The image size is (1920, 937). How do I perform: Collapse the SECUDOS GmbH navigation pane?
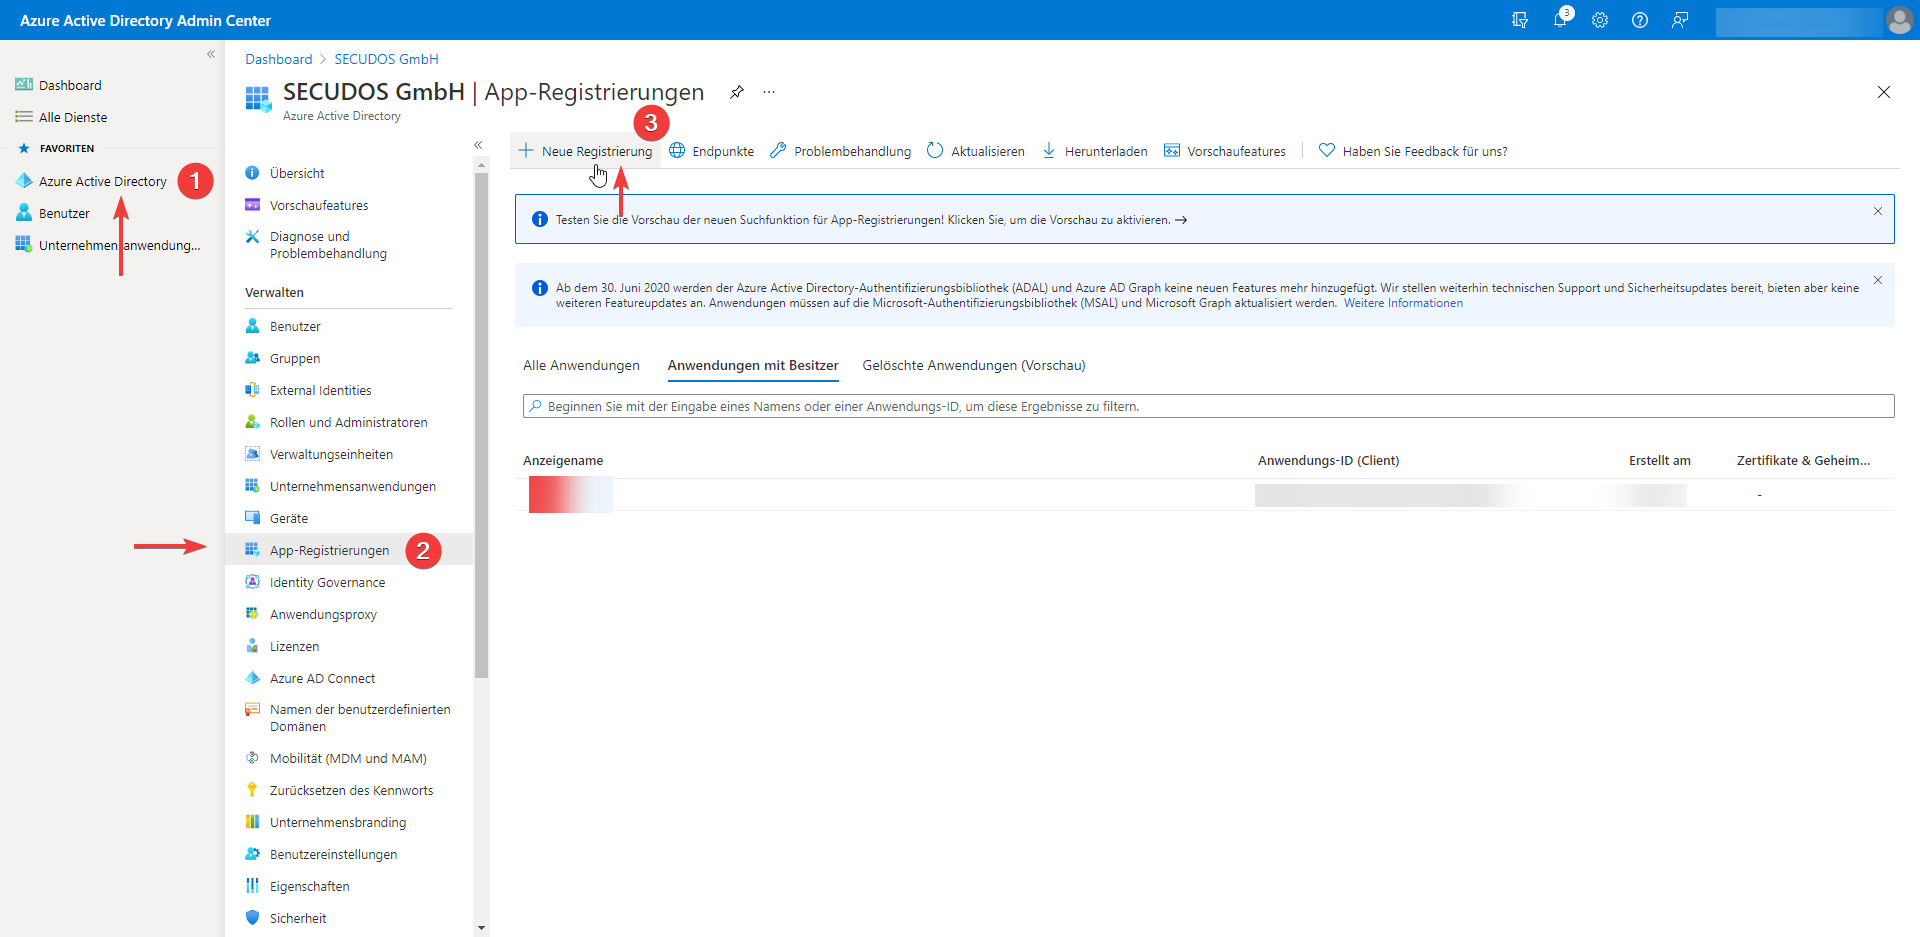[479, 144]
